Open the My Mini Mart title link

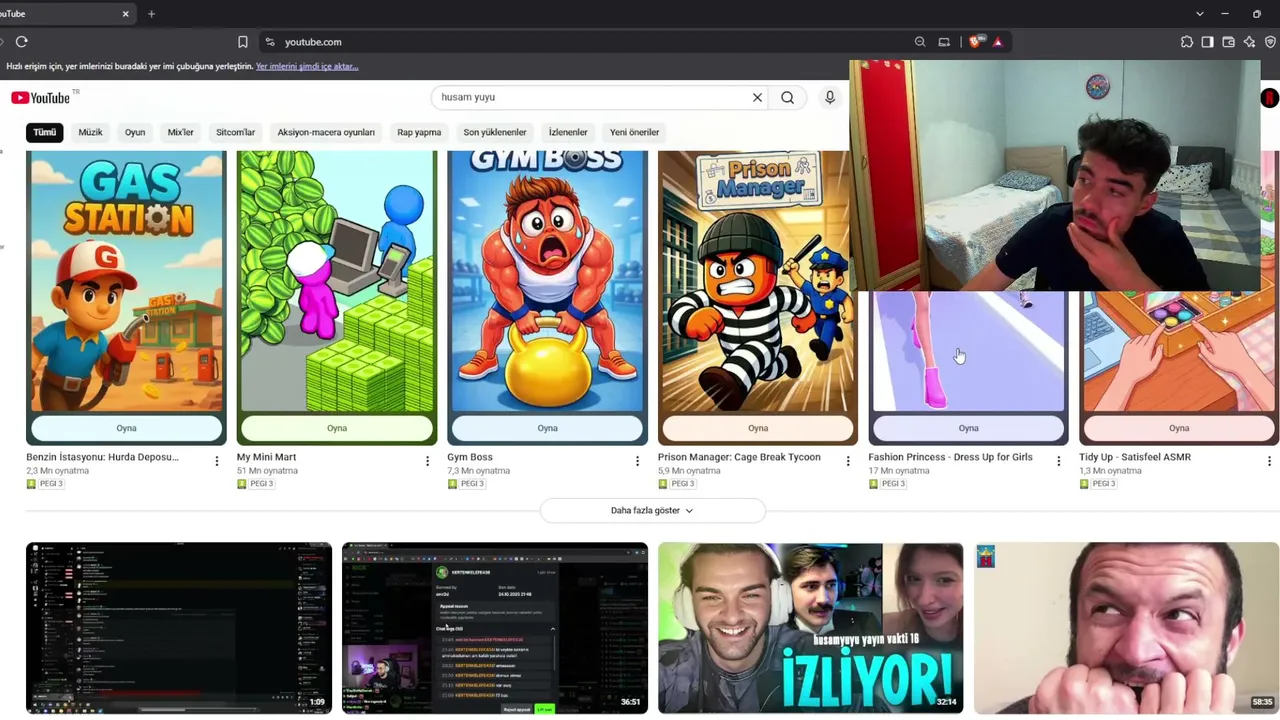[266, 457]
